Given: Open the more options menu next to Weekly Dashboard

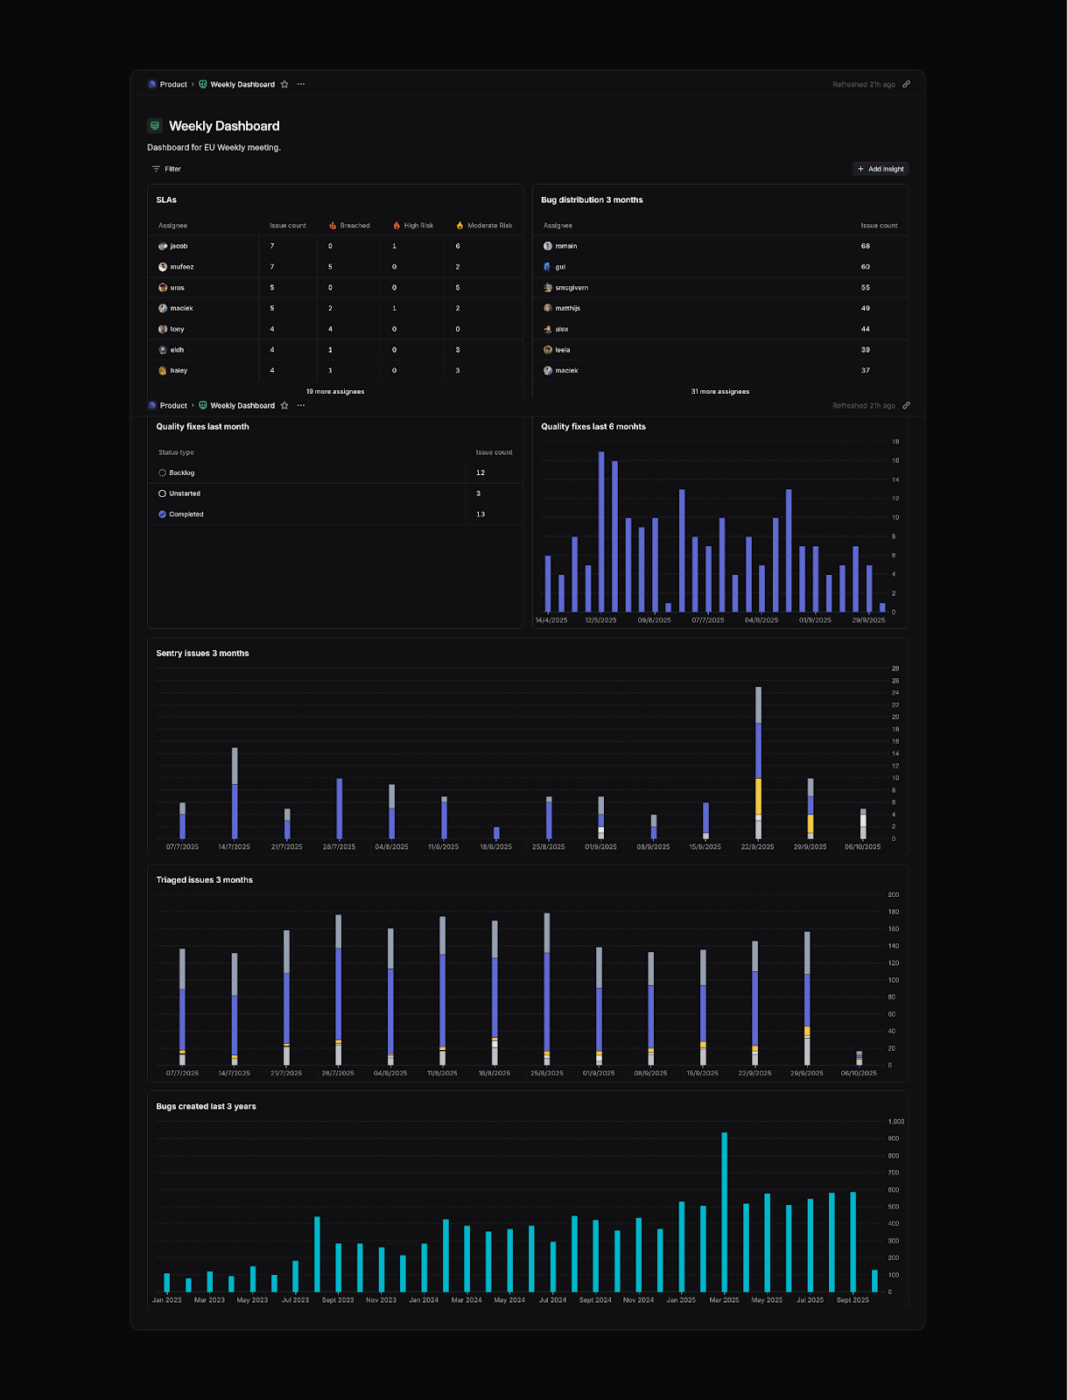Looking at the screenshot, I should coord(300,84).
